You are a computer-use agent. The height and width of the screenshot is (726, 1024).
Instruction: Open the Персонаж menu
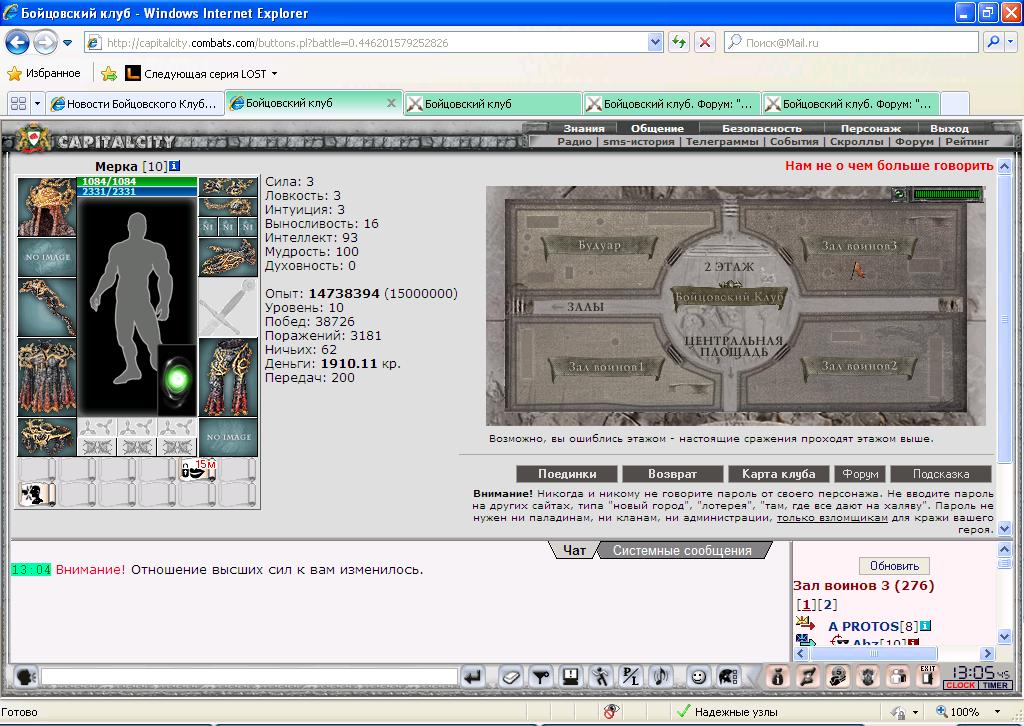[x=871, y=129]
